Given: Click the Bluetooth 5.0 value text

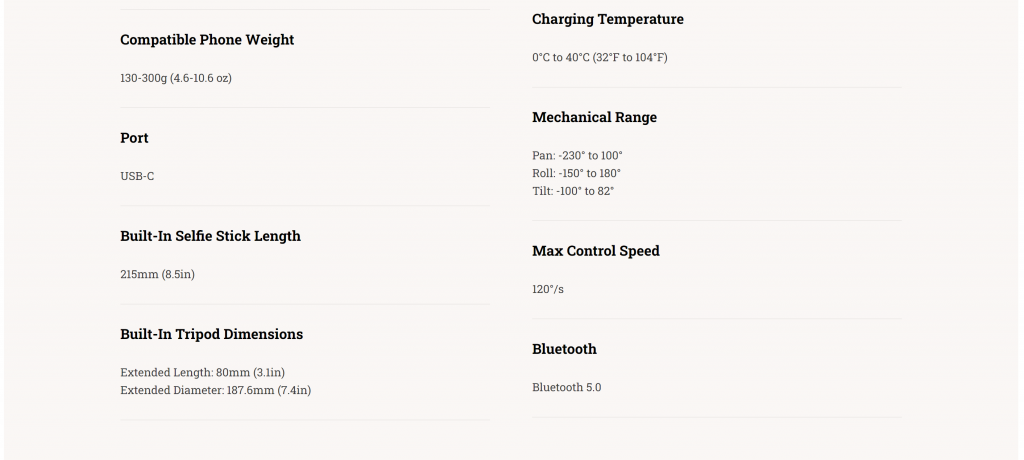Looking at the screenshot, I should coord(567,387).
